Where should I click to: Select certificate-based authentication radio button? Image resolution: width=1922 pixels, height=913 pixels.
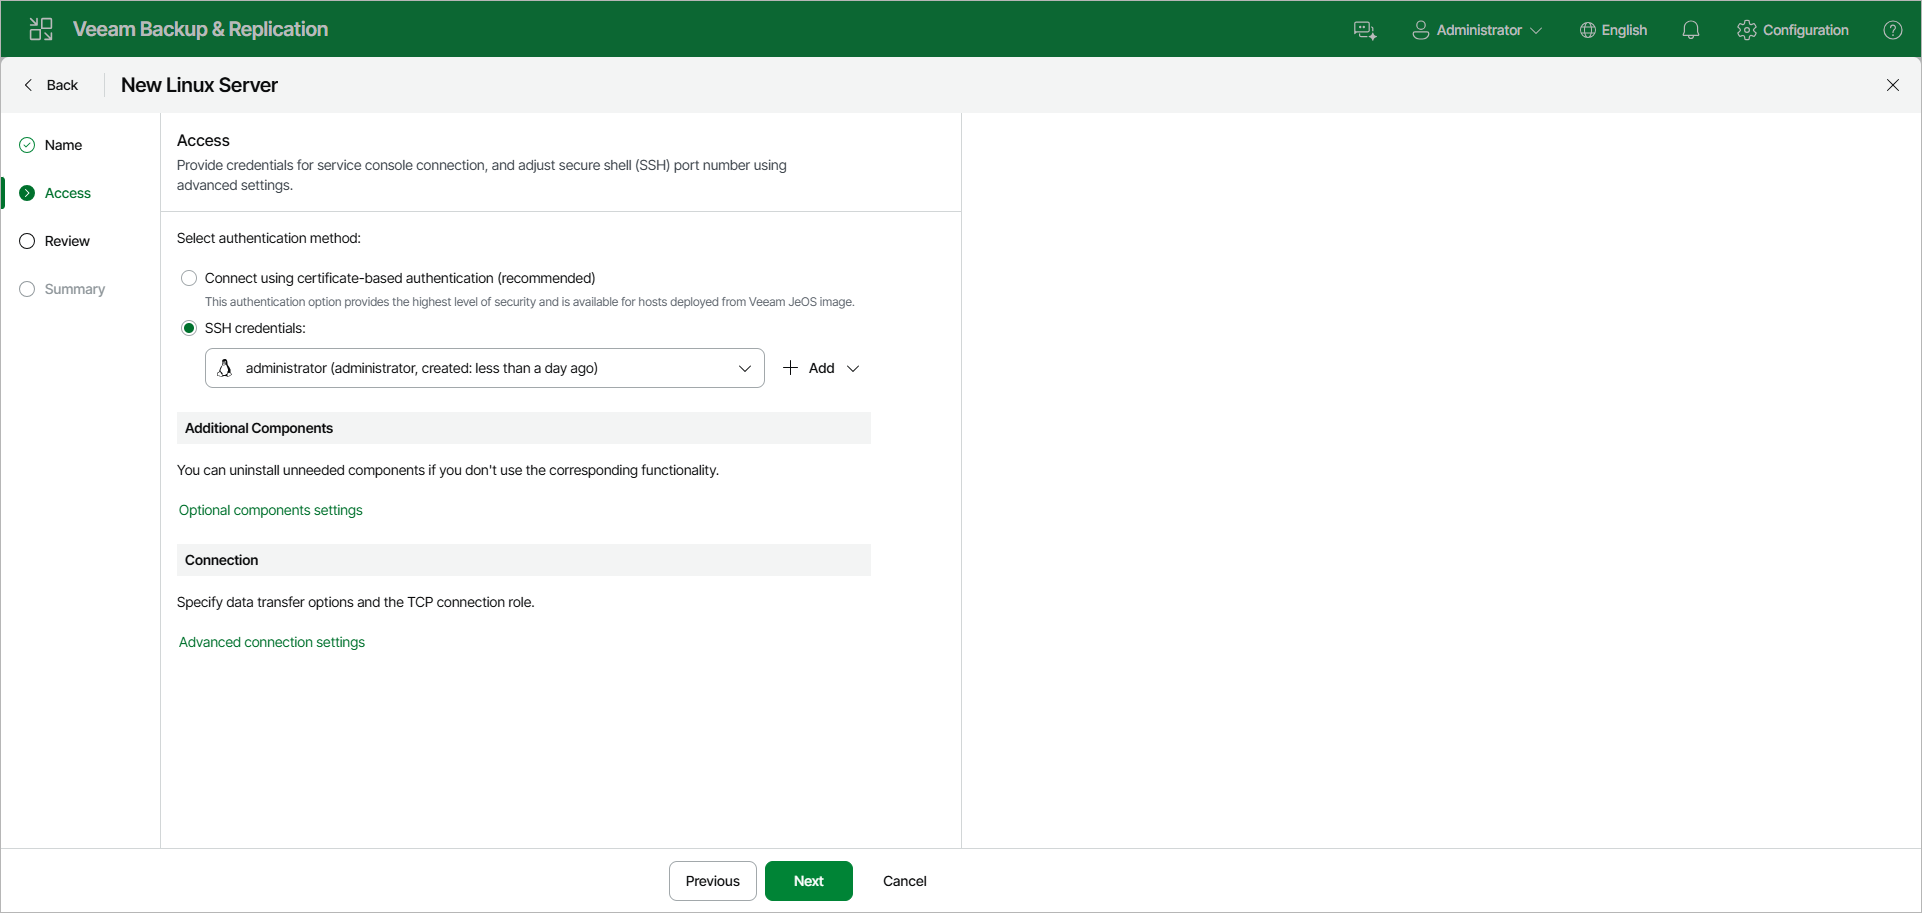click(x=189, y=278)
